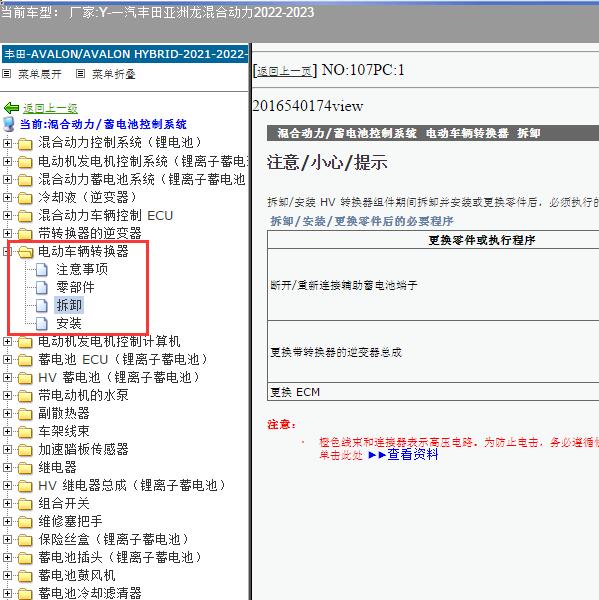Click the 更换零件或执行程序 table header
Image resolution: width=599 pixels, height=600 pixels.
tap(481, 240)
